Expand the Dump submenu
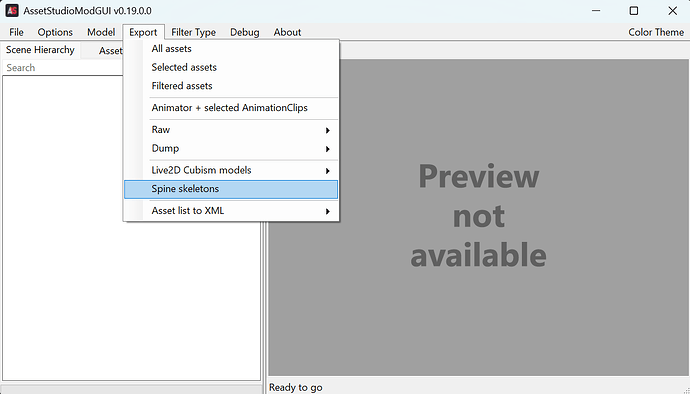The width and height of the screenshot is (690, 394). click(x=231, y=148)
